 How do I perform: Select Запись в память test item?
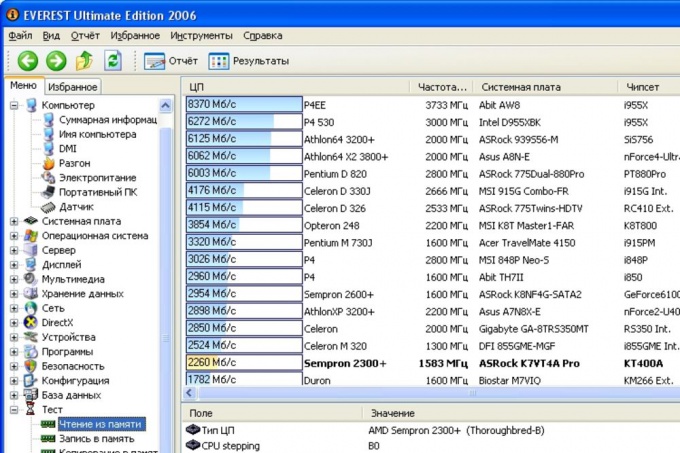coord(97,439)
